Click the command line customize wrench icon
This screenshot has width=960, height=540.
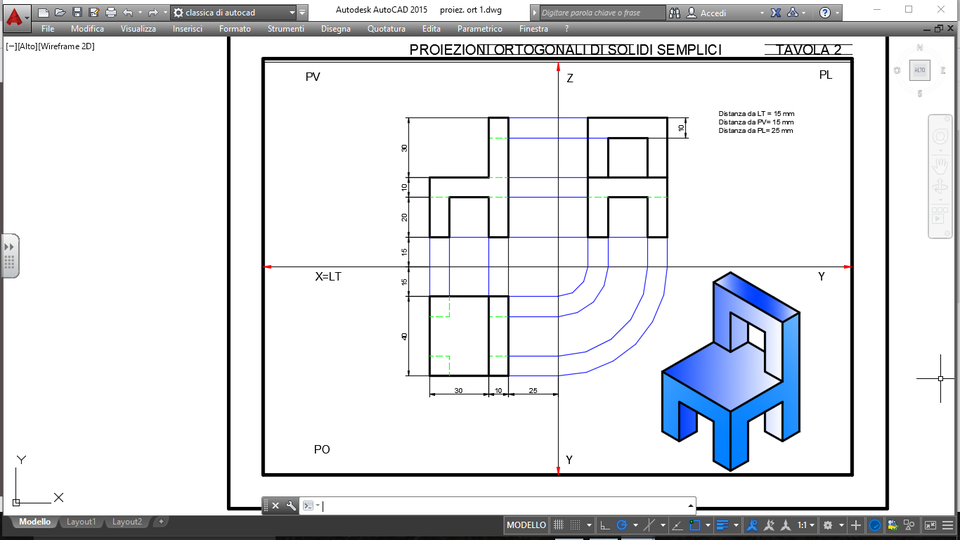tap(291, 506)
